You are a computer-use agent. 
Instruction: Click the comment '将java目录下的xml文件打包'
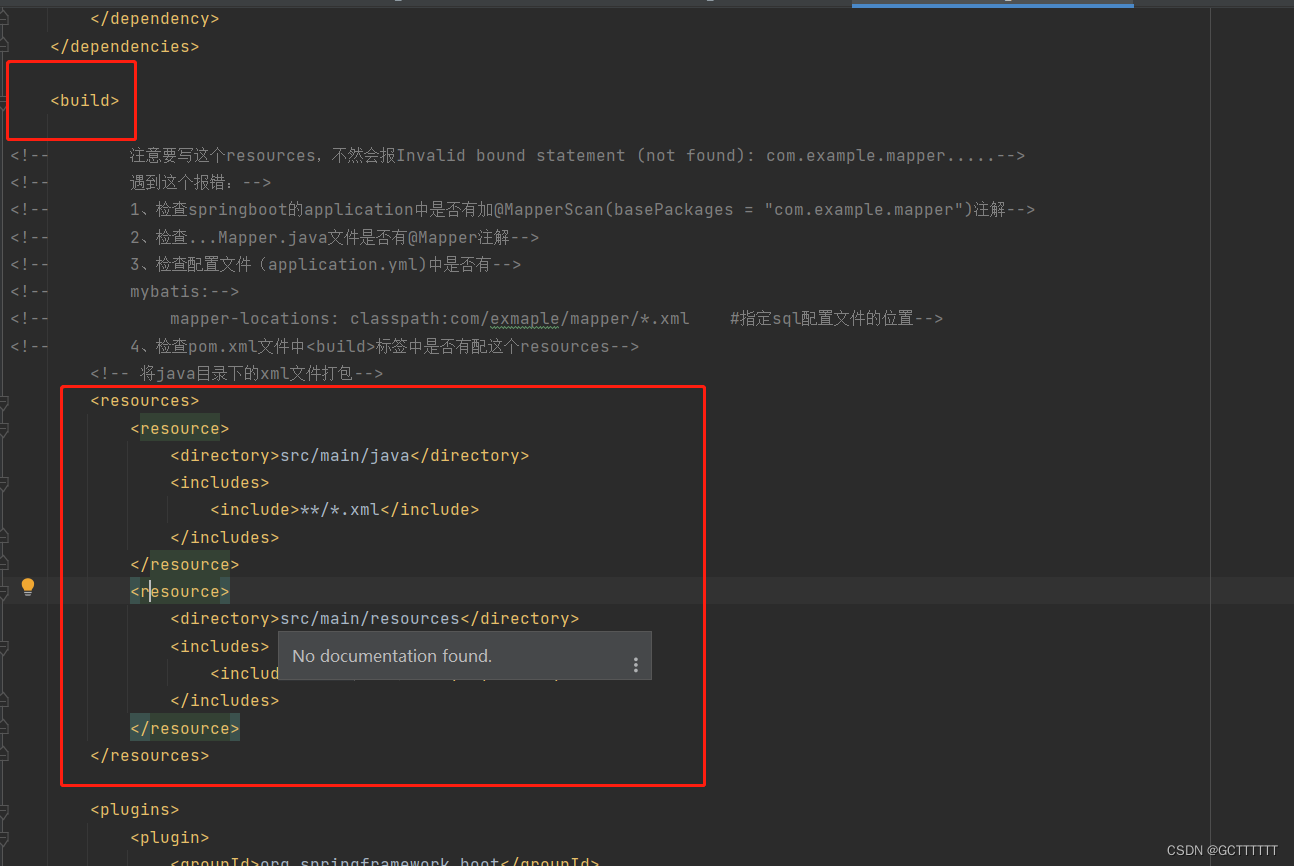(x=237, y=373)
